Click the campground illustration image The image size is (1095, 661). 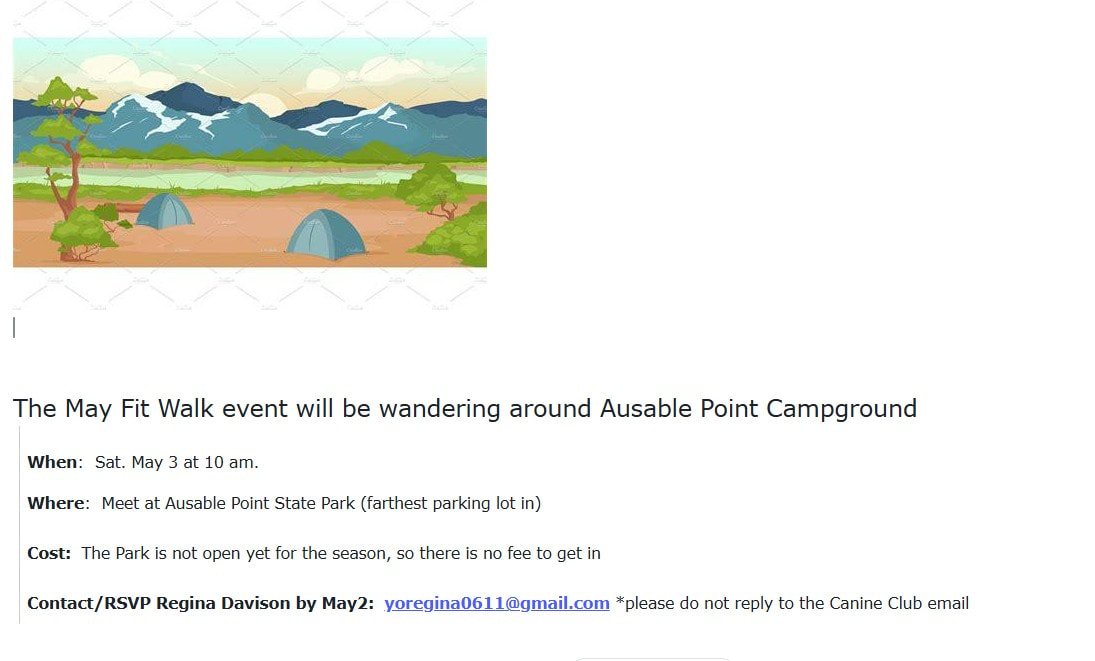(249, 152)
